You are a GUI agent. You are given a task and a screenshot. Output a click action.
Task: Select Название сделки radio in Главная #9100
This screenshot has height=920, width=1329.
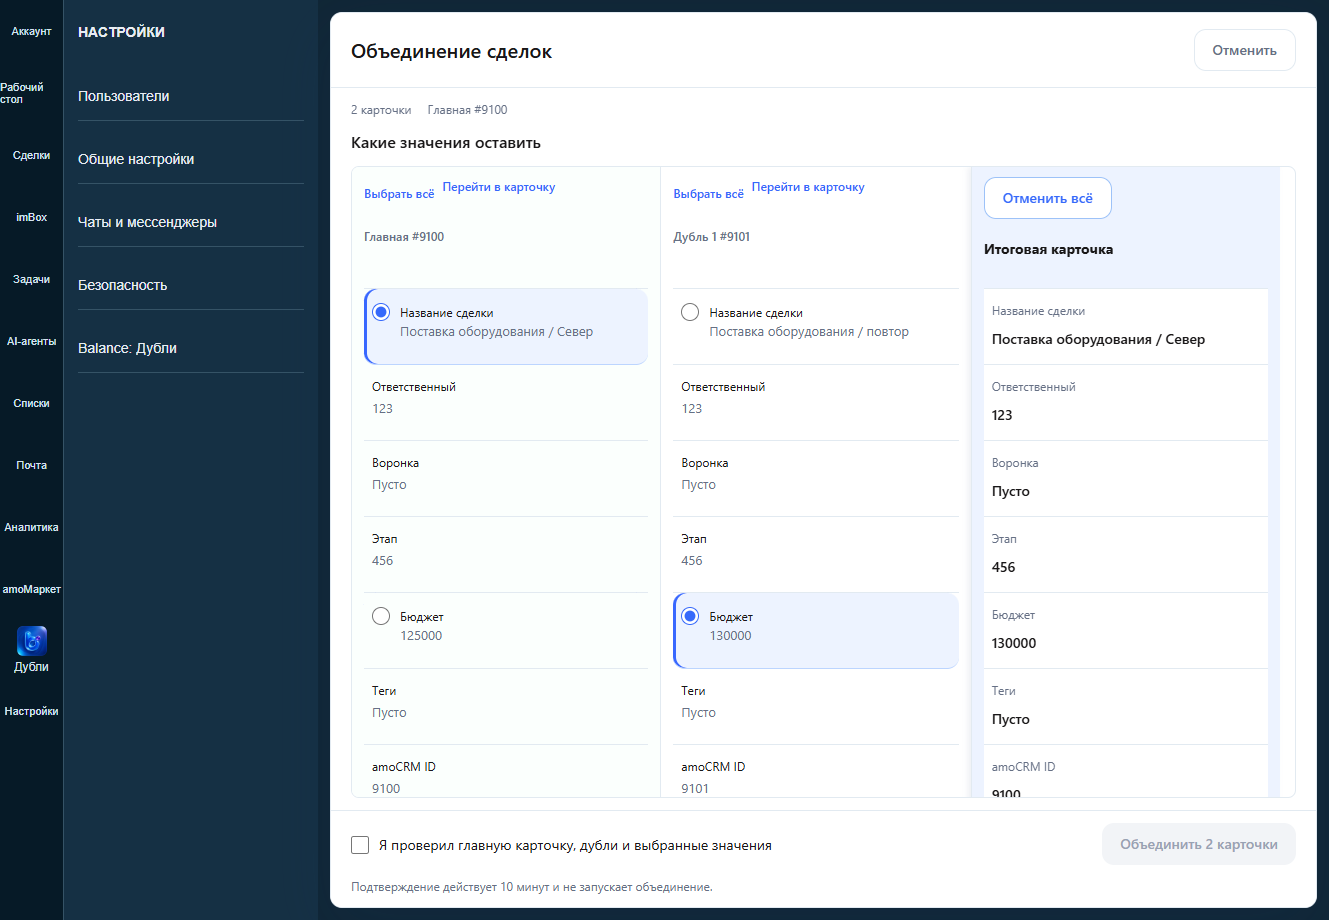click(x=381, y=312)
